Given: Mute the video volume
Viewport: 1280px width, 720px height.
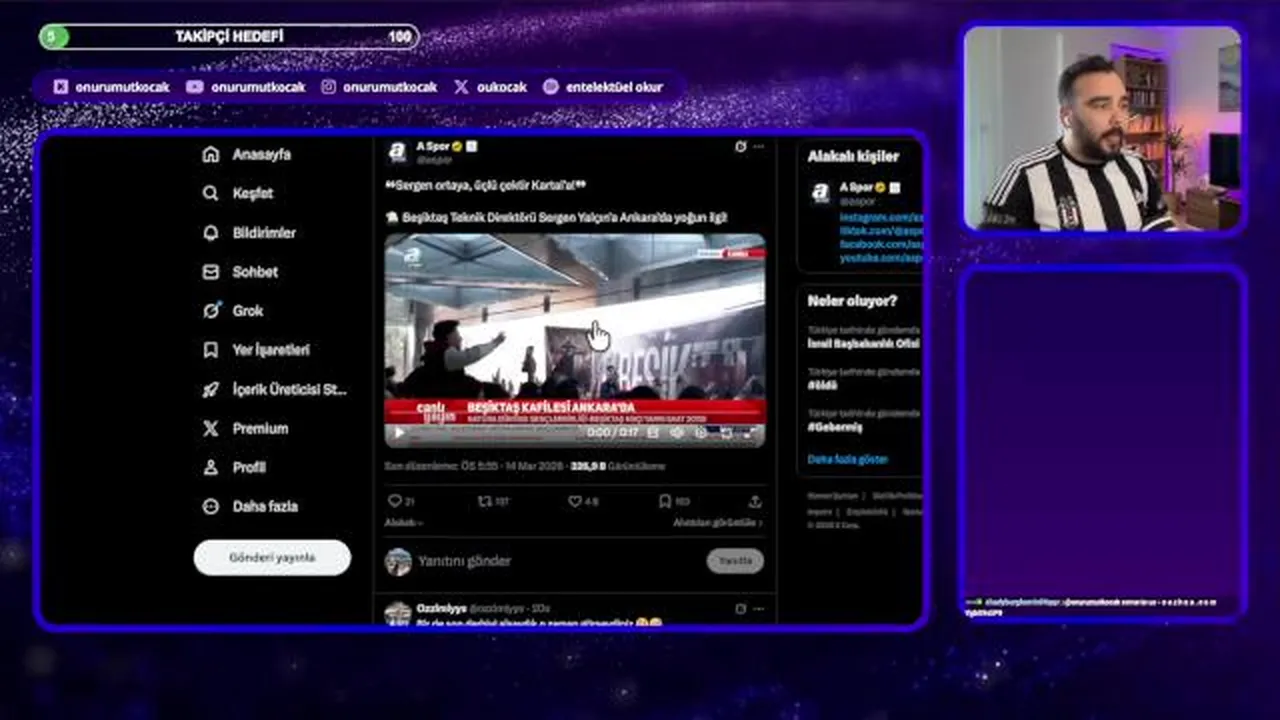Looking at the screenshot, I should click(x=677, y=433).
